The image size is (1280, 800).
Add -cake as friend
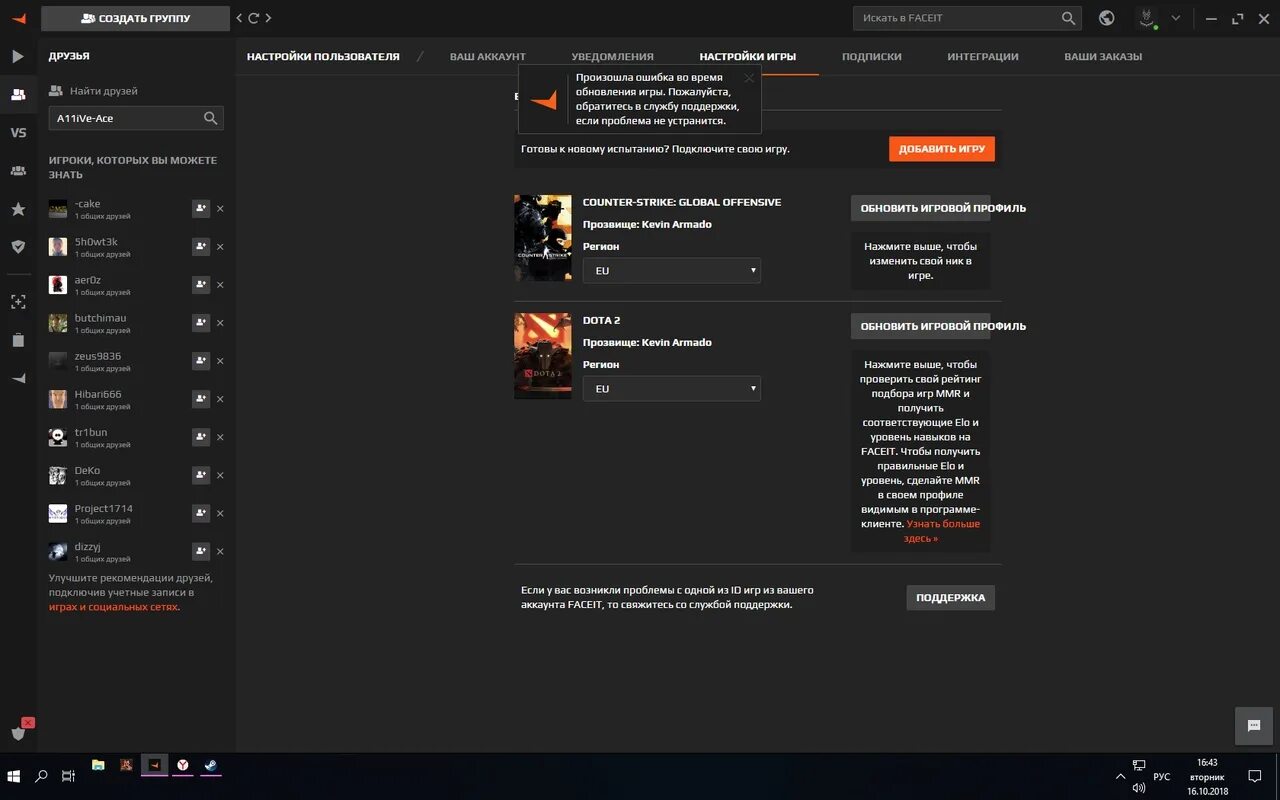[201, 209]
